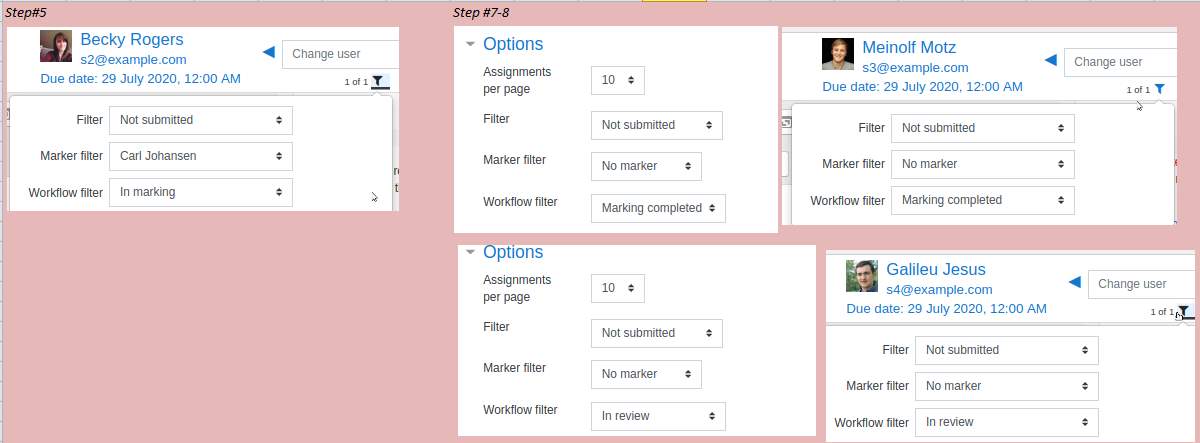Click filter funnel icon in Galileu Jesus panel
Image resolution: width=1200 pixels, height=443 pixels.
[1184, 312]
